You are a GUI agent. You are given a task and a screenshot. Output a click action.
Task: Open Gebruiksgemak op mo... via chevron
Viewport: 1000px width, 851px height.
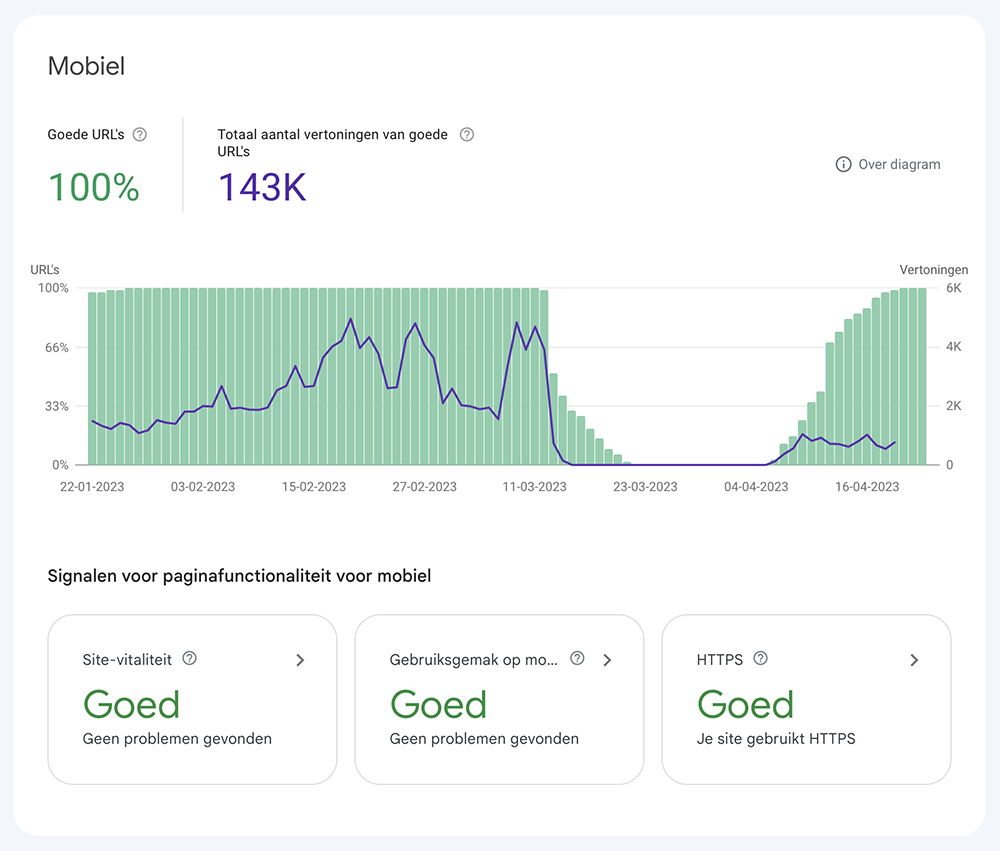point(608,660)
